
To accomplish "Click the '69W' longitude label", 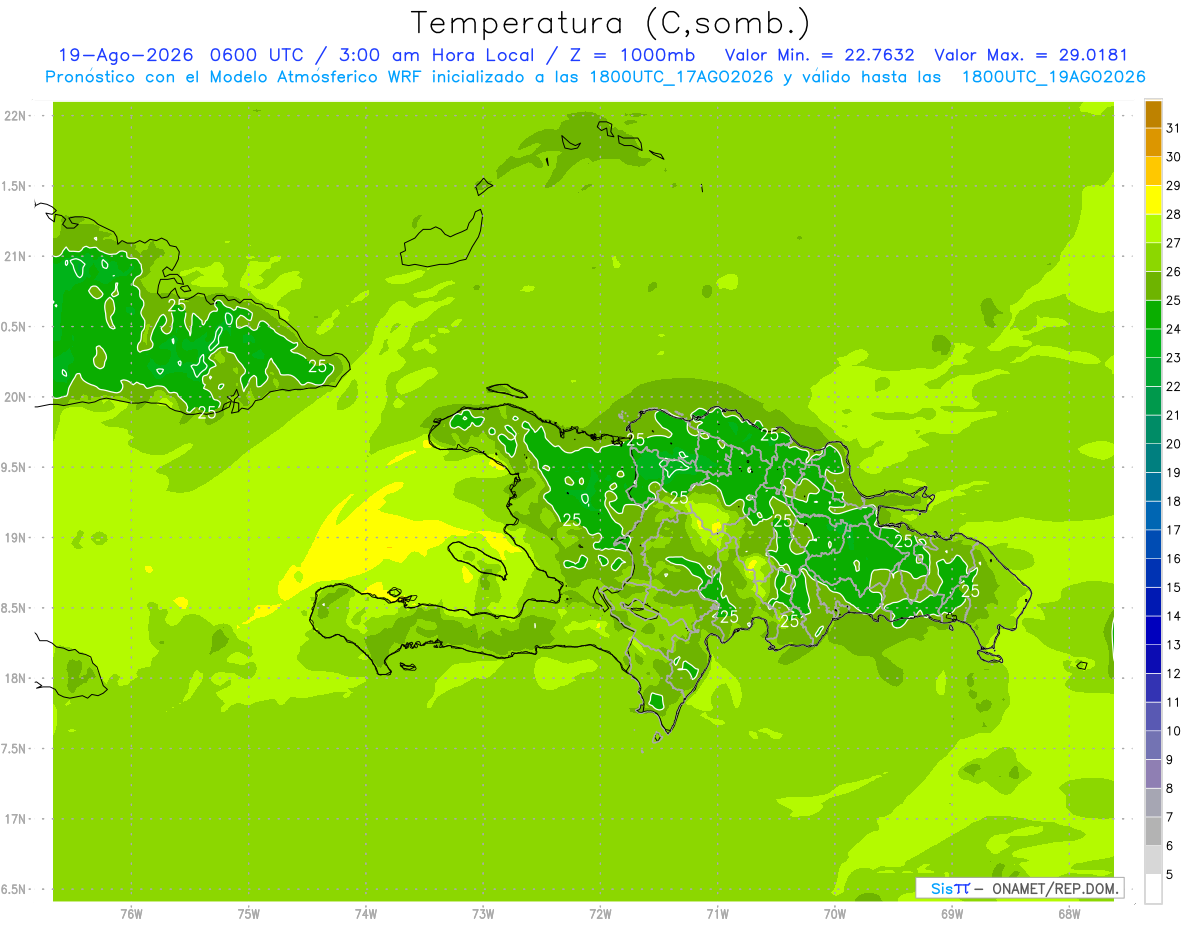I will pos(952,913).
